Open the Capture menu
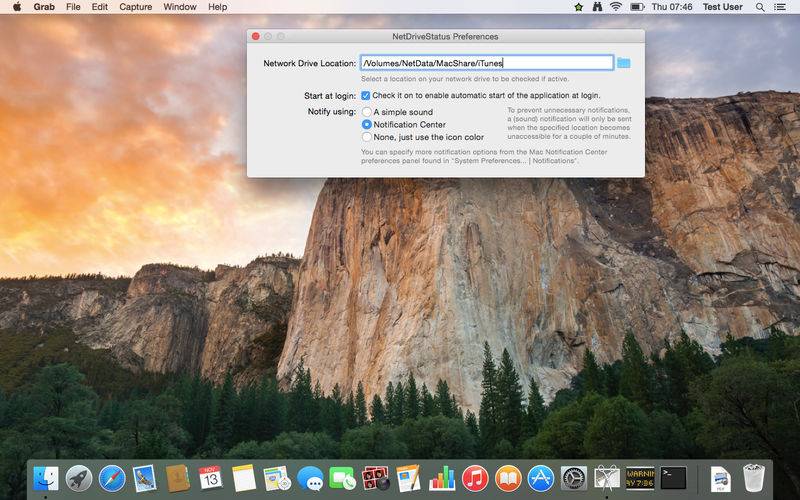800x500 pixels. 135,7
